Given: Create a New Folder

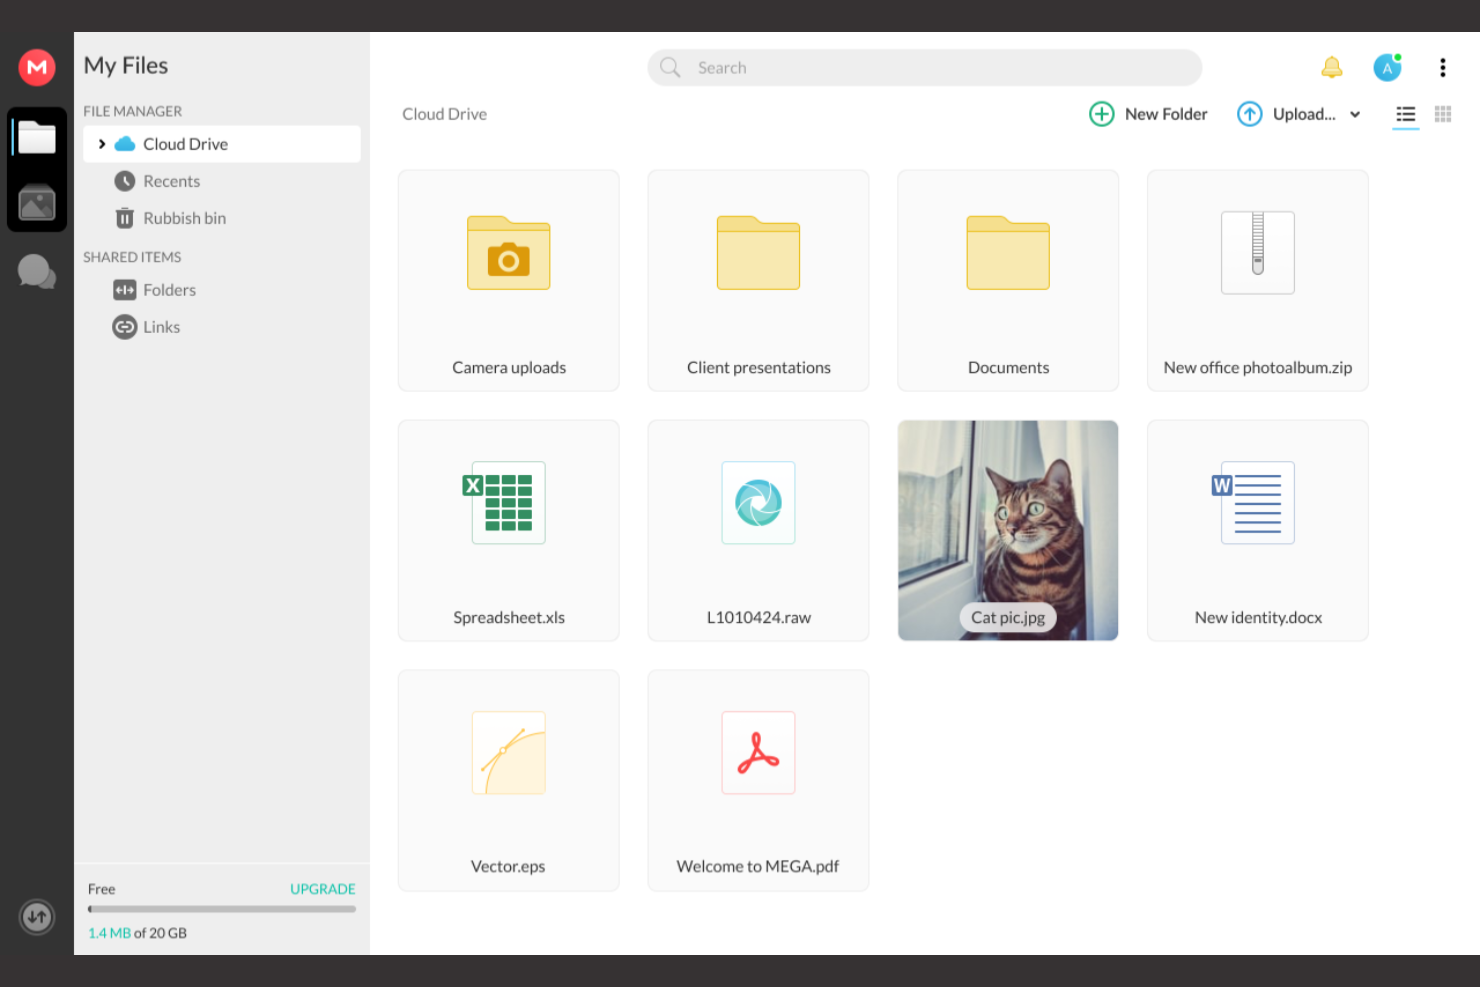Looking at the screenshot, I should click(x=1147, y=114).
